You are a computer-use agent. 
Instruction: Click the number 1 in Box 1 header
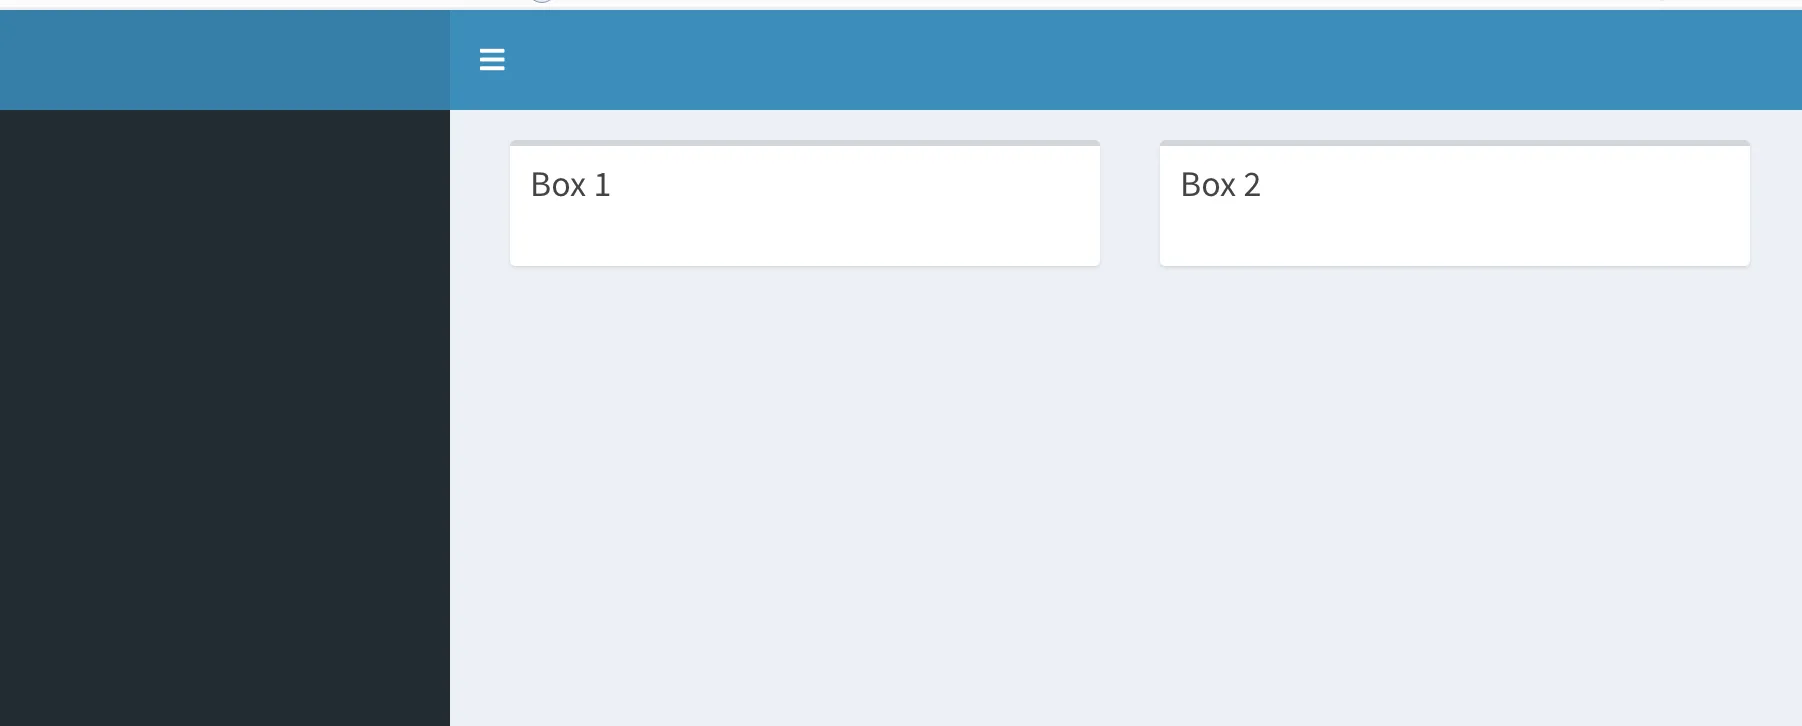pos(602,185)
